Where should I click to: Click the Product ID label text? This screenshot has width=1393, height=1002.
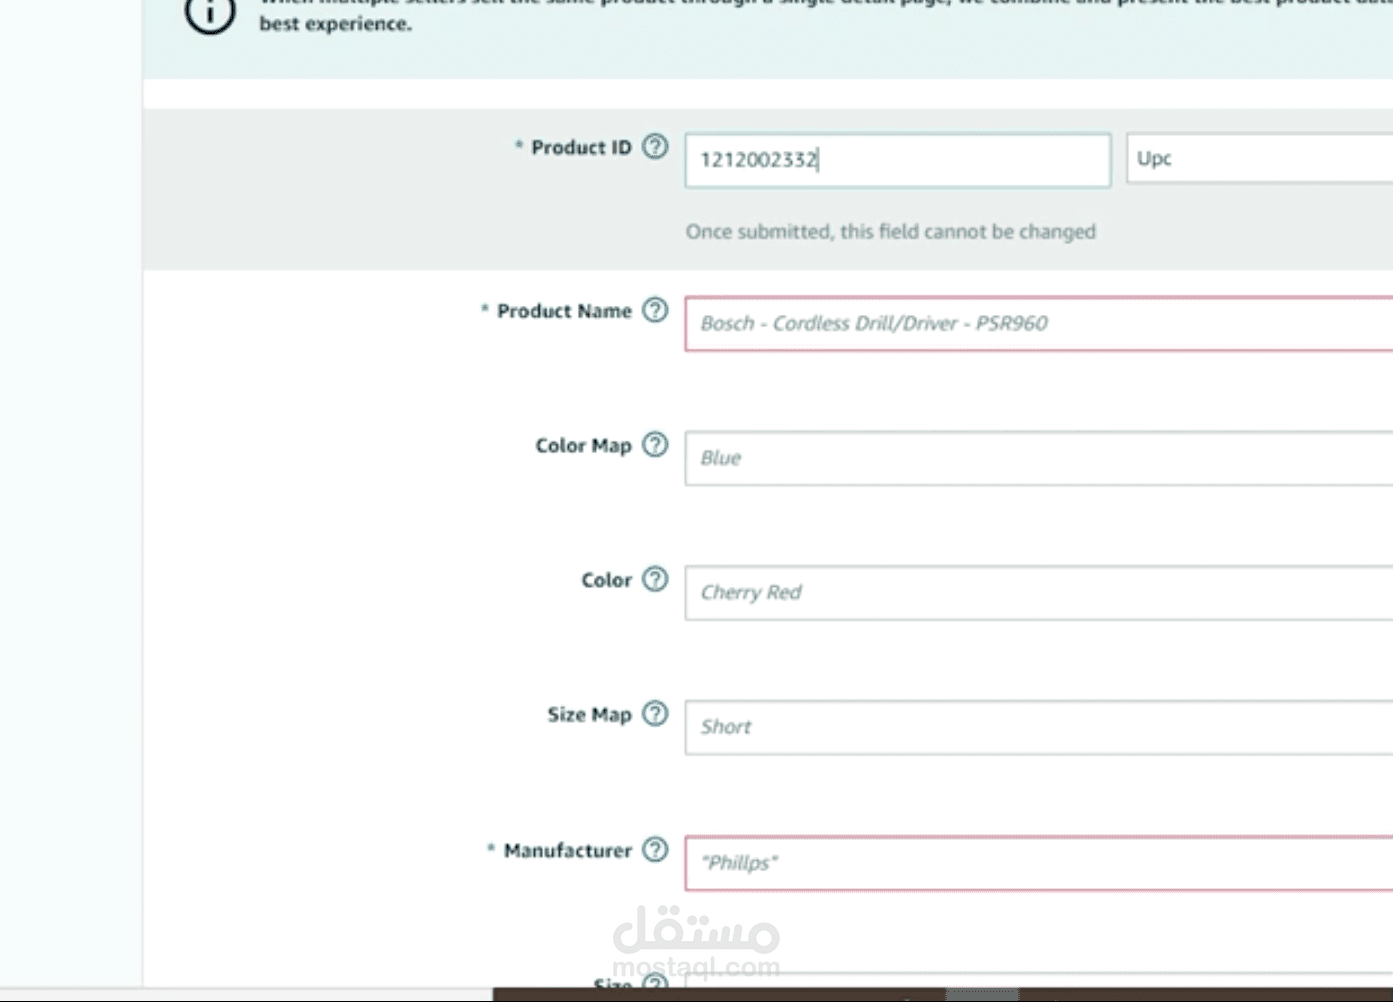(x=581, y=147)
